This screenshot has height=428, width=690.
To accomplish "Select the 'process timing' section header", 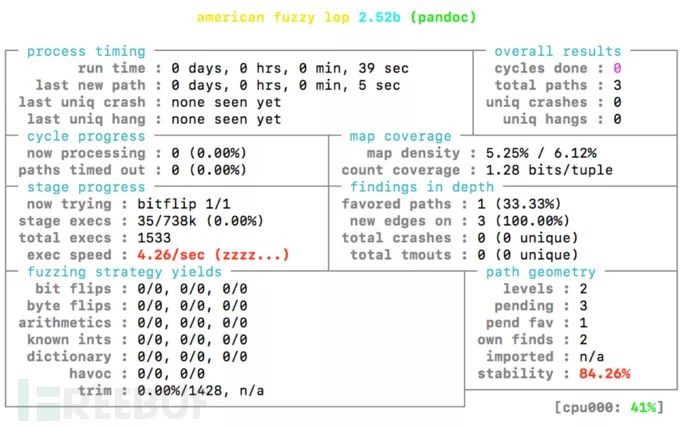I will tap(86, 51).
